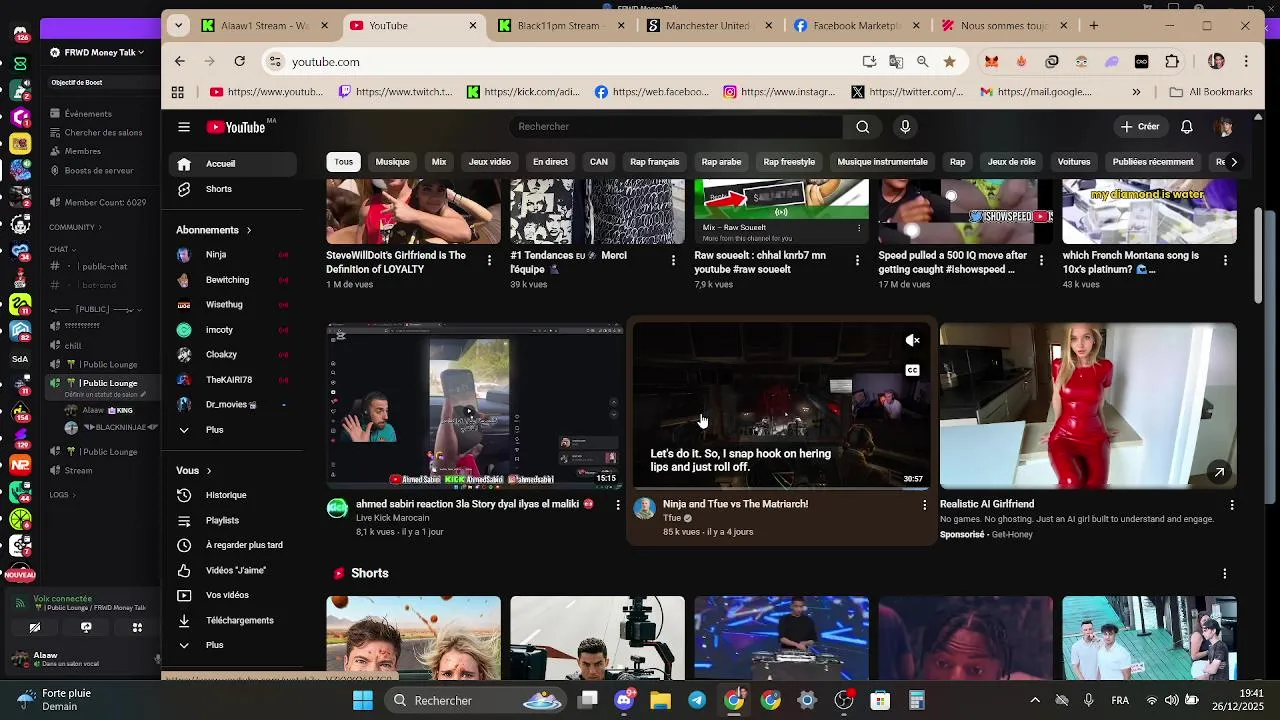
Task: Click the YouTube search field
Action: (x=676, y=127)
